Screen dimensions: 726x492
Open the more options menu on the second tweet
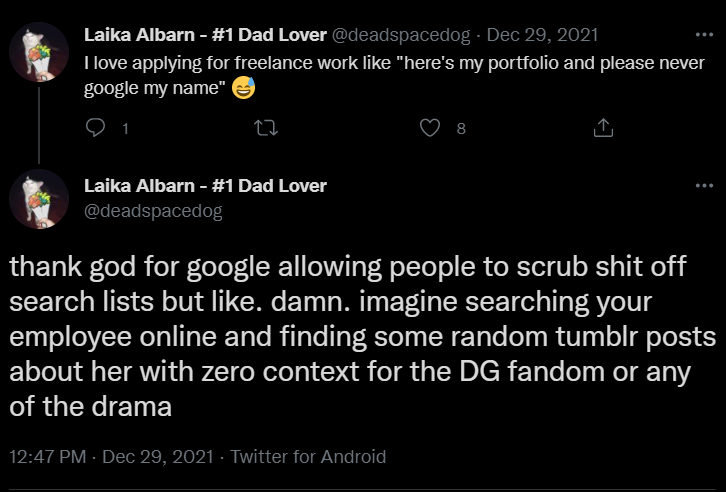(x=703, y=187)
